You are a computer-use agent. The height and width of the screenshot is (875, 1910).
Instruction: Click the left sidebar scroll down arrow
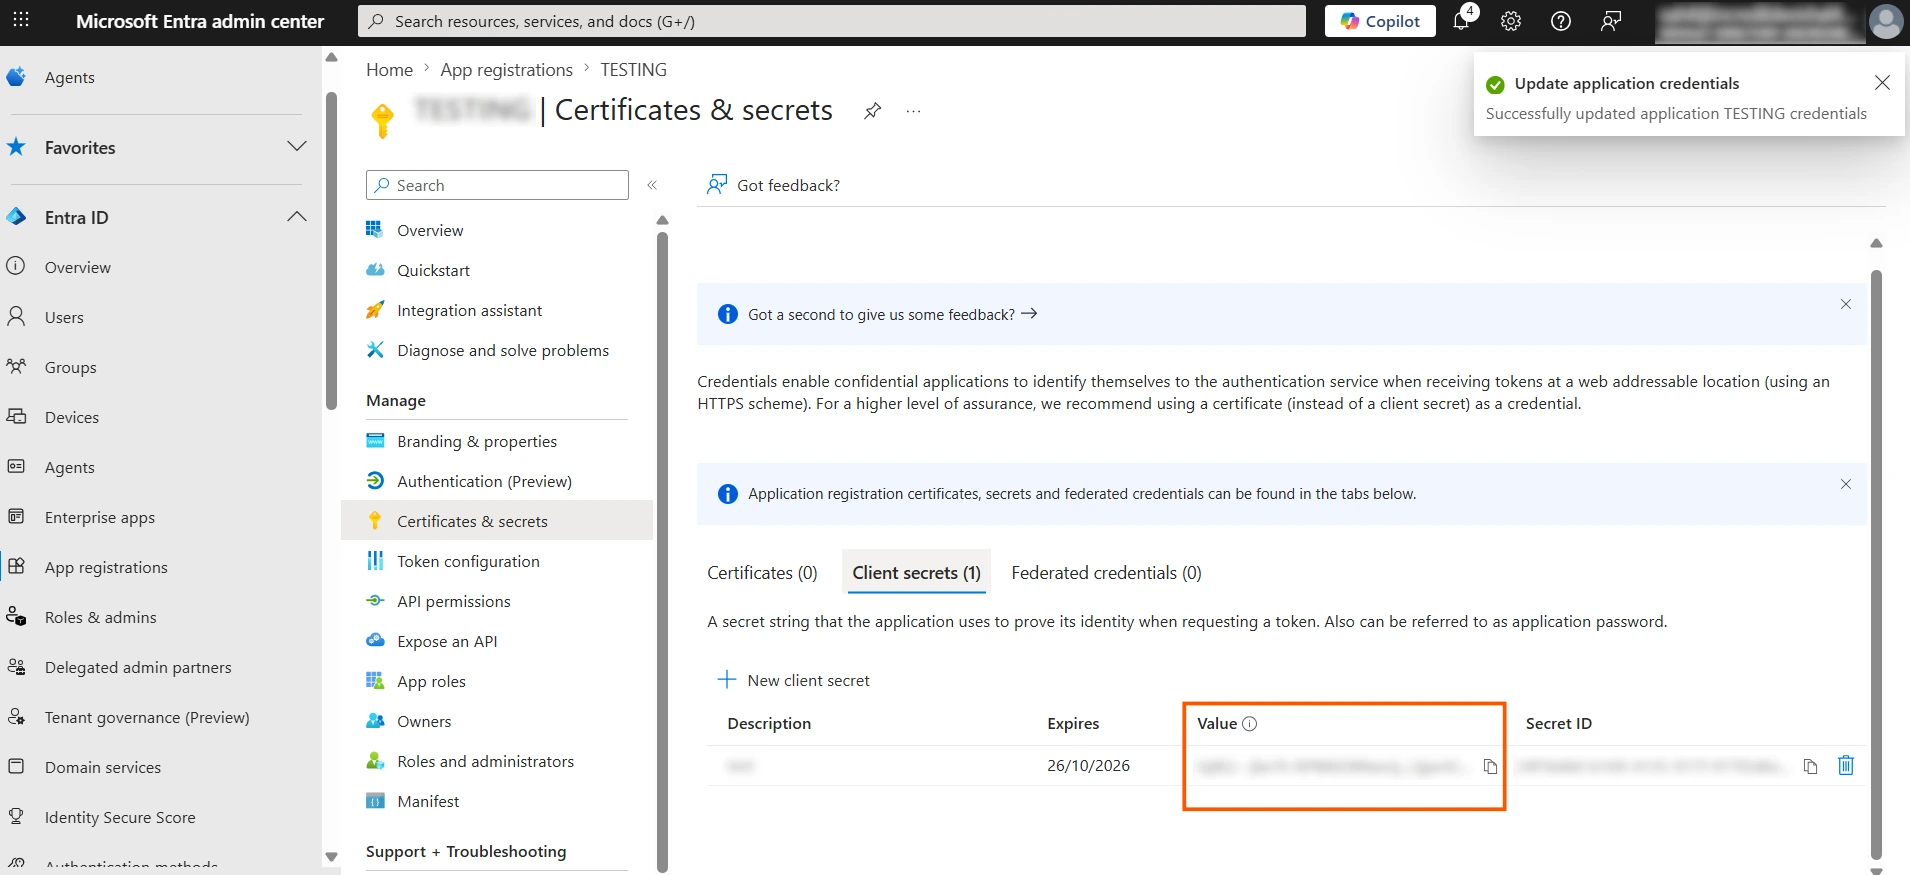click(x=332, y=857)
